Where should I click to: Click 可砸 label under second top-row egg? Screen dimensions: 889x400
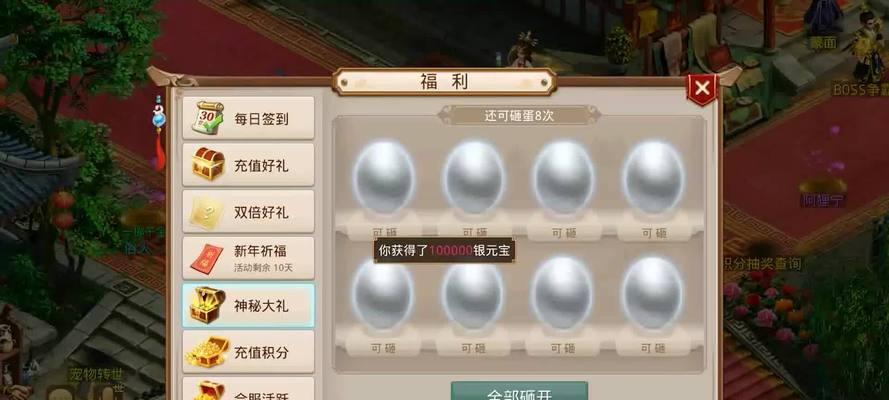click(474, 232)
